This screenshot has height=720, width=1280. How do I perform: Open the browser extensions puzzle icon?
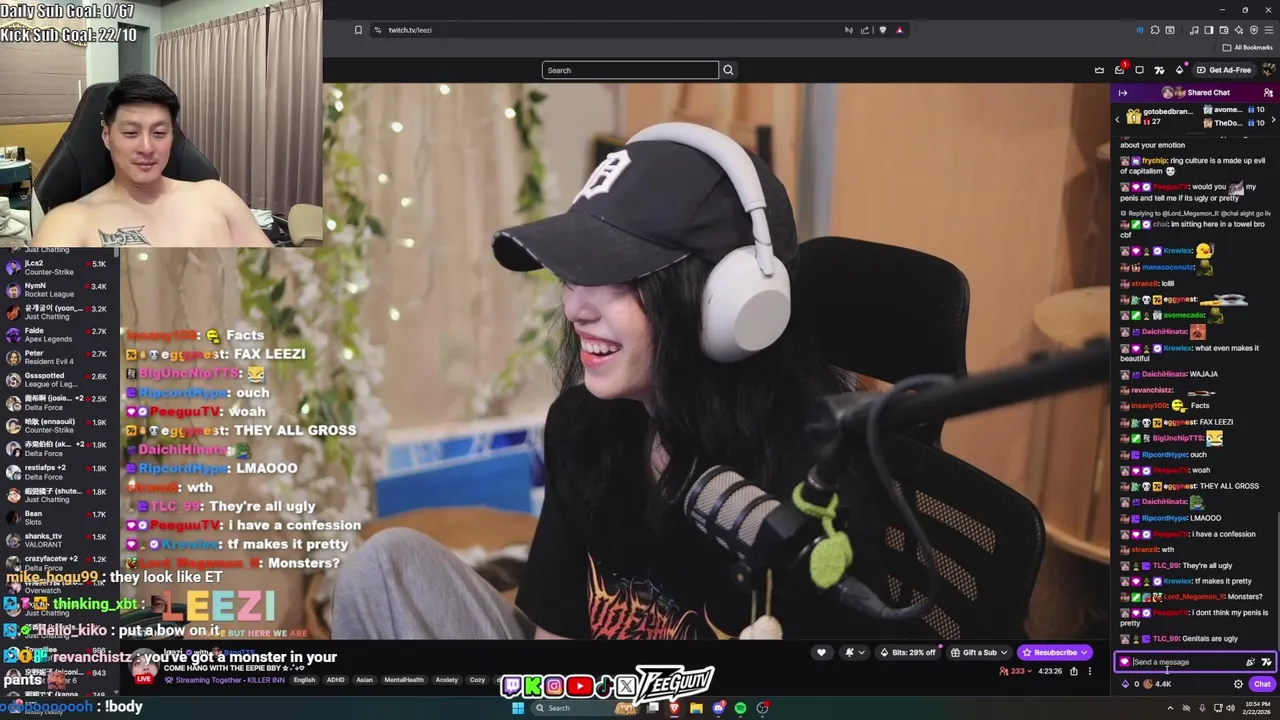[x=1155, y=30]
